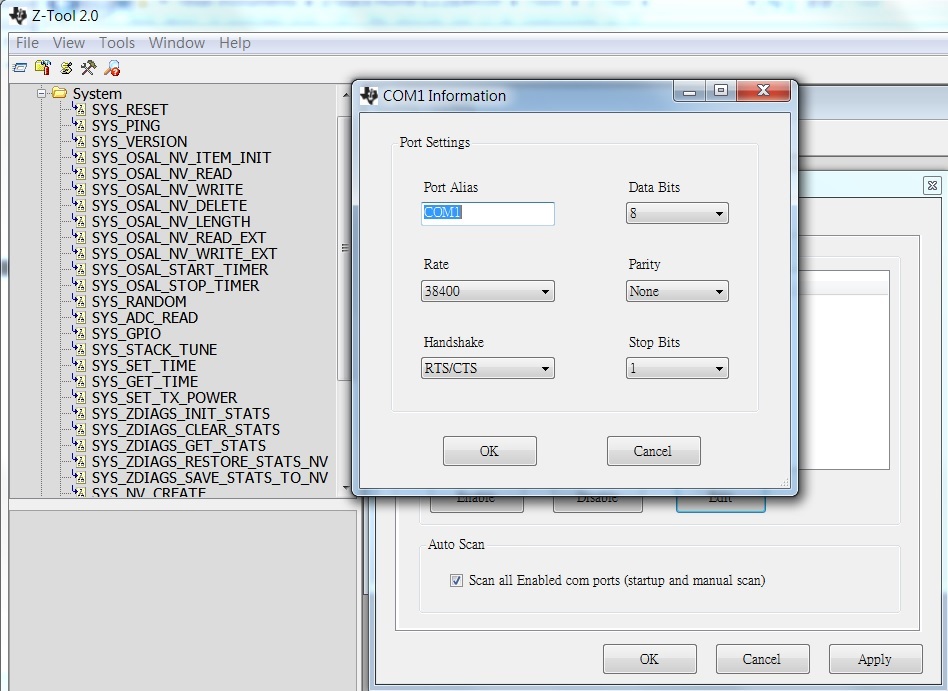Open the wrench and hammer tools icon

(88, 68)
